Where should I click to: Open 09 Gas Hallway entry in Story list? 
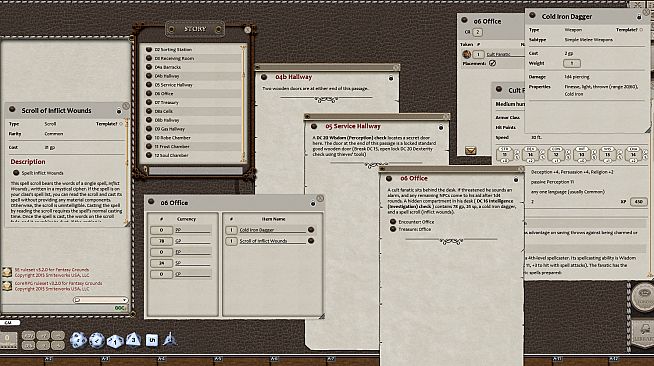tap(170, 129)
